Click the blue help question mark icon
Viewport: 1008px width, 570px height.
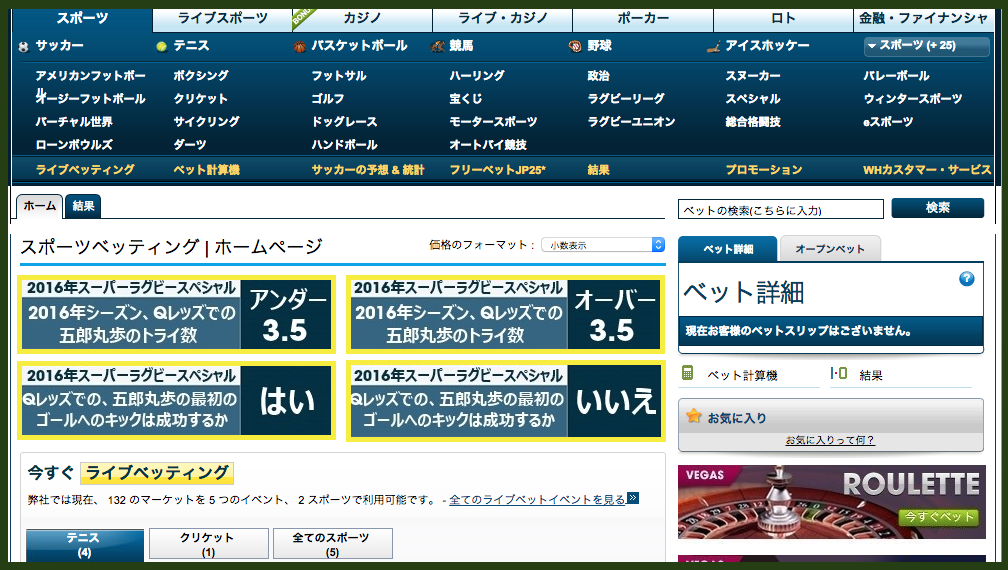966,279
